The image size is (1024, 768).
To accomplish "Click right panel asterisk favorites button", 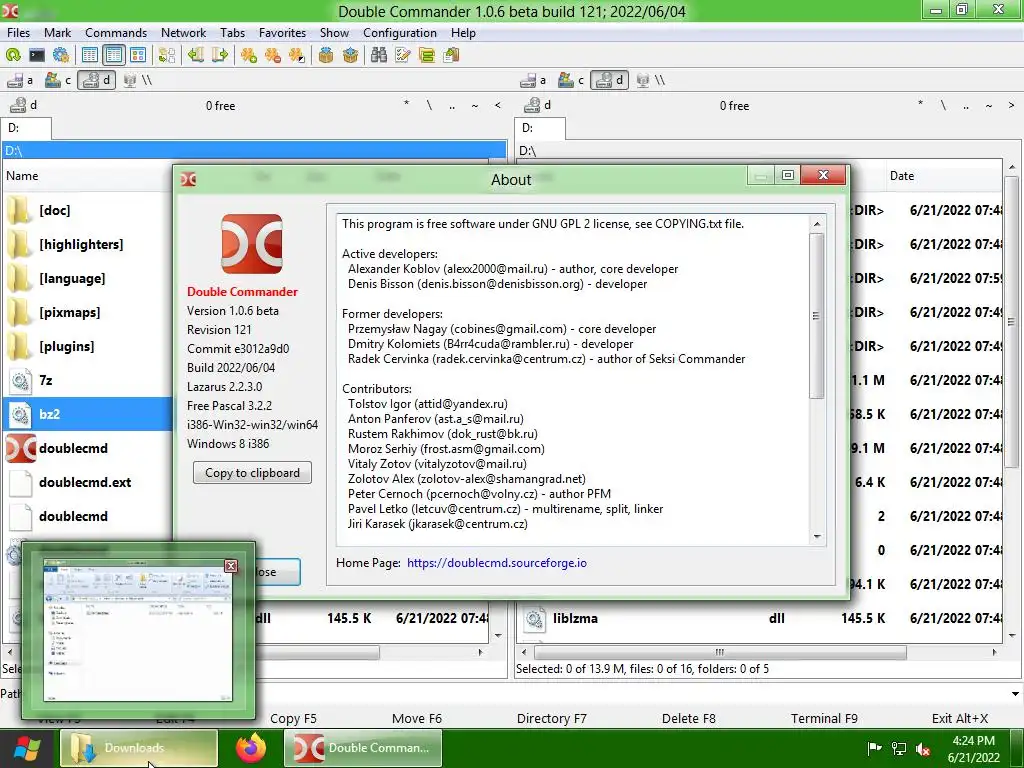I will (920, 104).
